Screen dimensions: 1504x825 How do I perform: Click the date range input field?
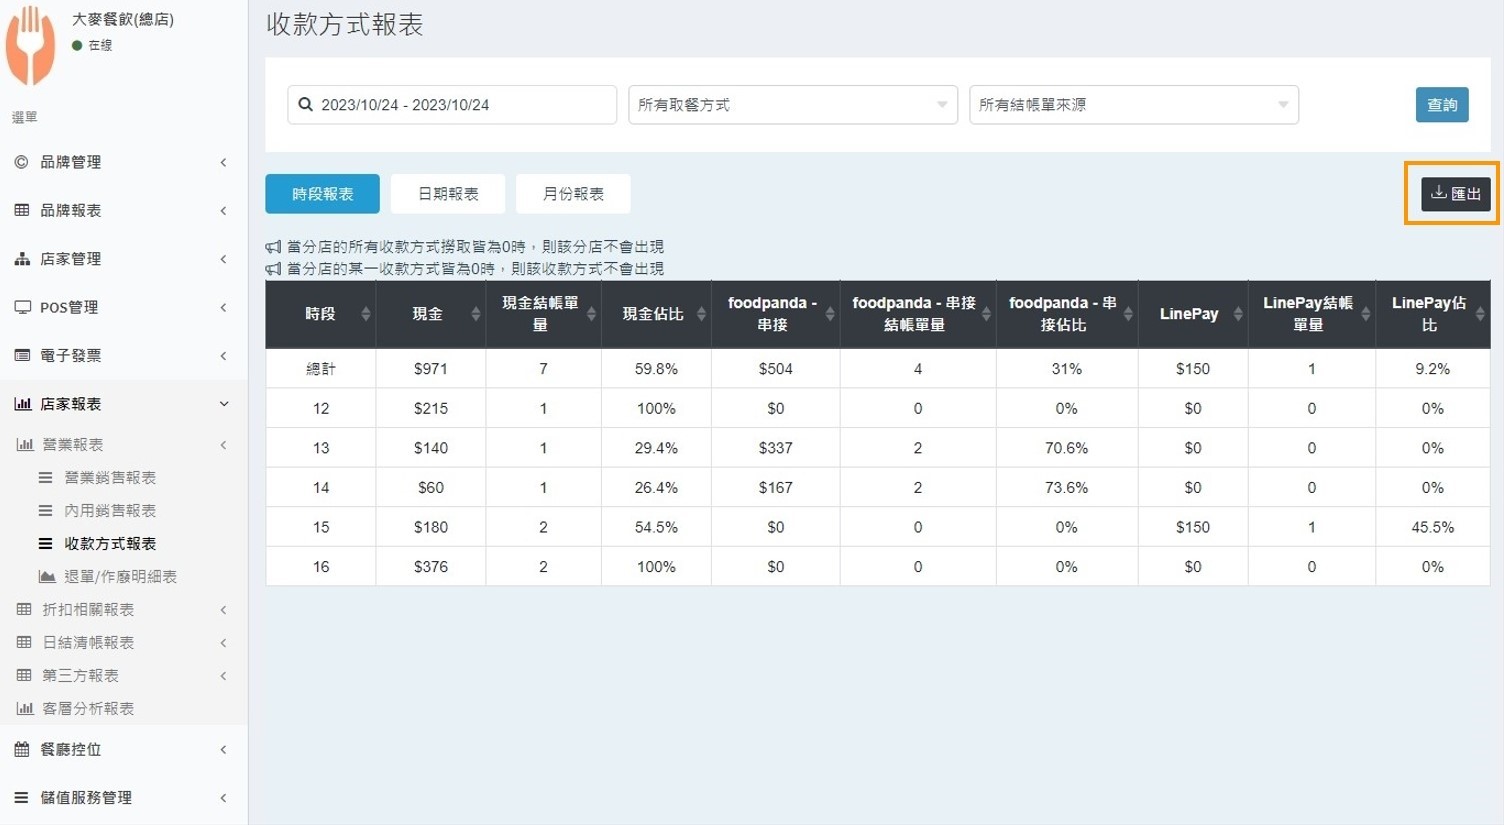point(460,105)
